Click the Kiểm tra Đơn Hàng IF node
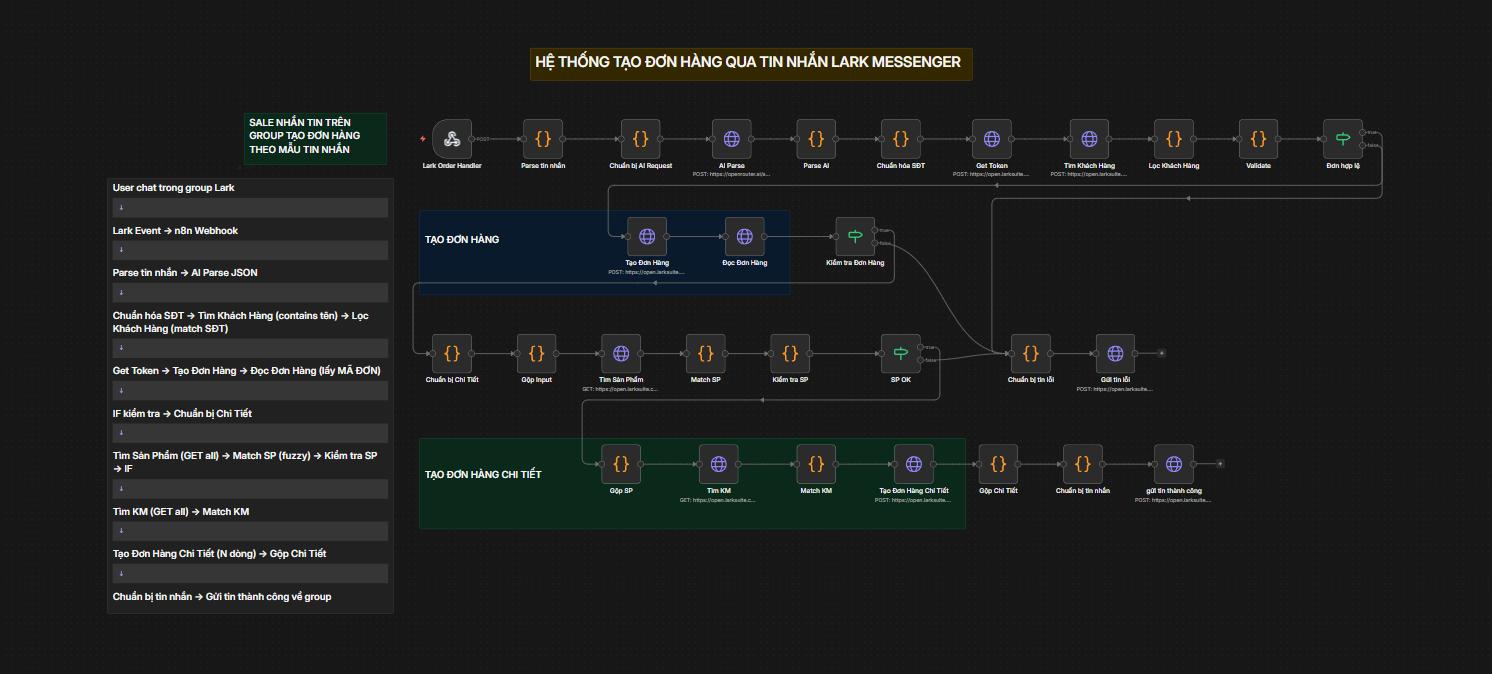 click(855, 237)
